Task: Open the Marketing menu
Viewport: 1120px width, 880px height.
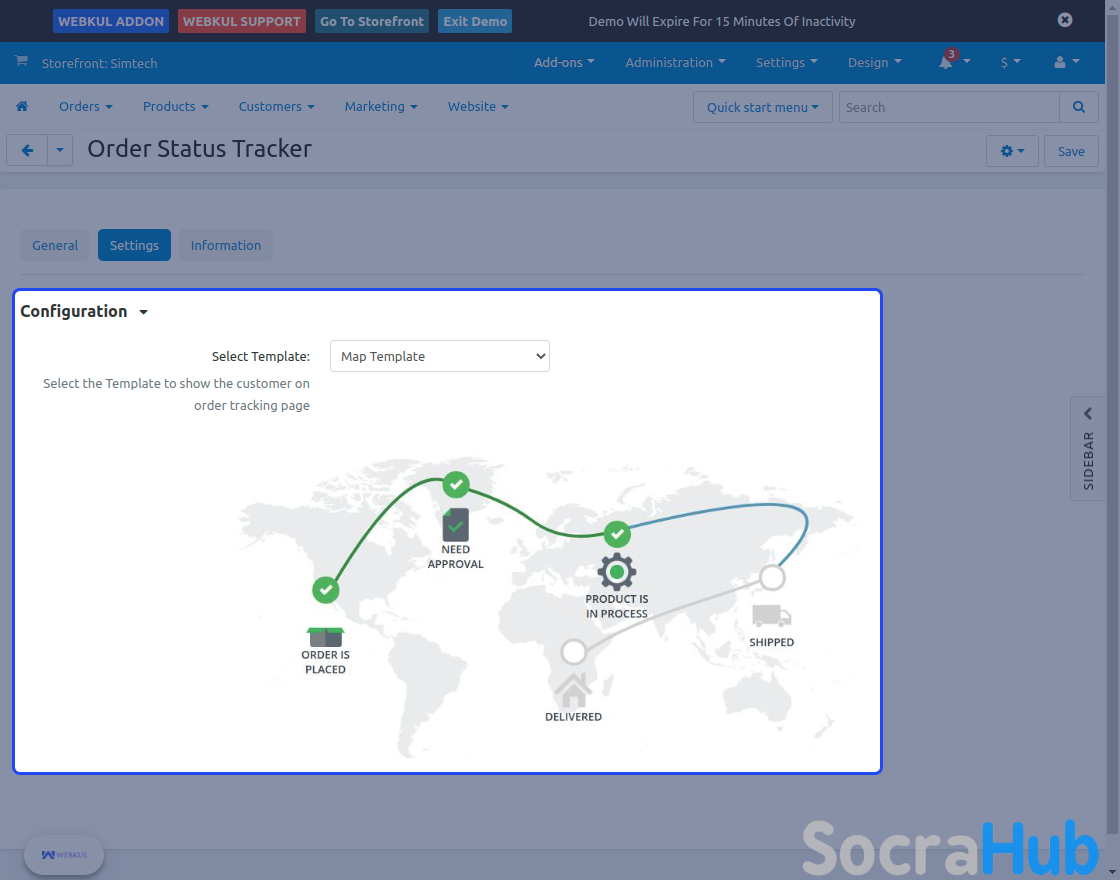Action: coord(381,106)
